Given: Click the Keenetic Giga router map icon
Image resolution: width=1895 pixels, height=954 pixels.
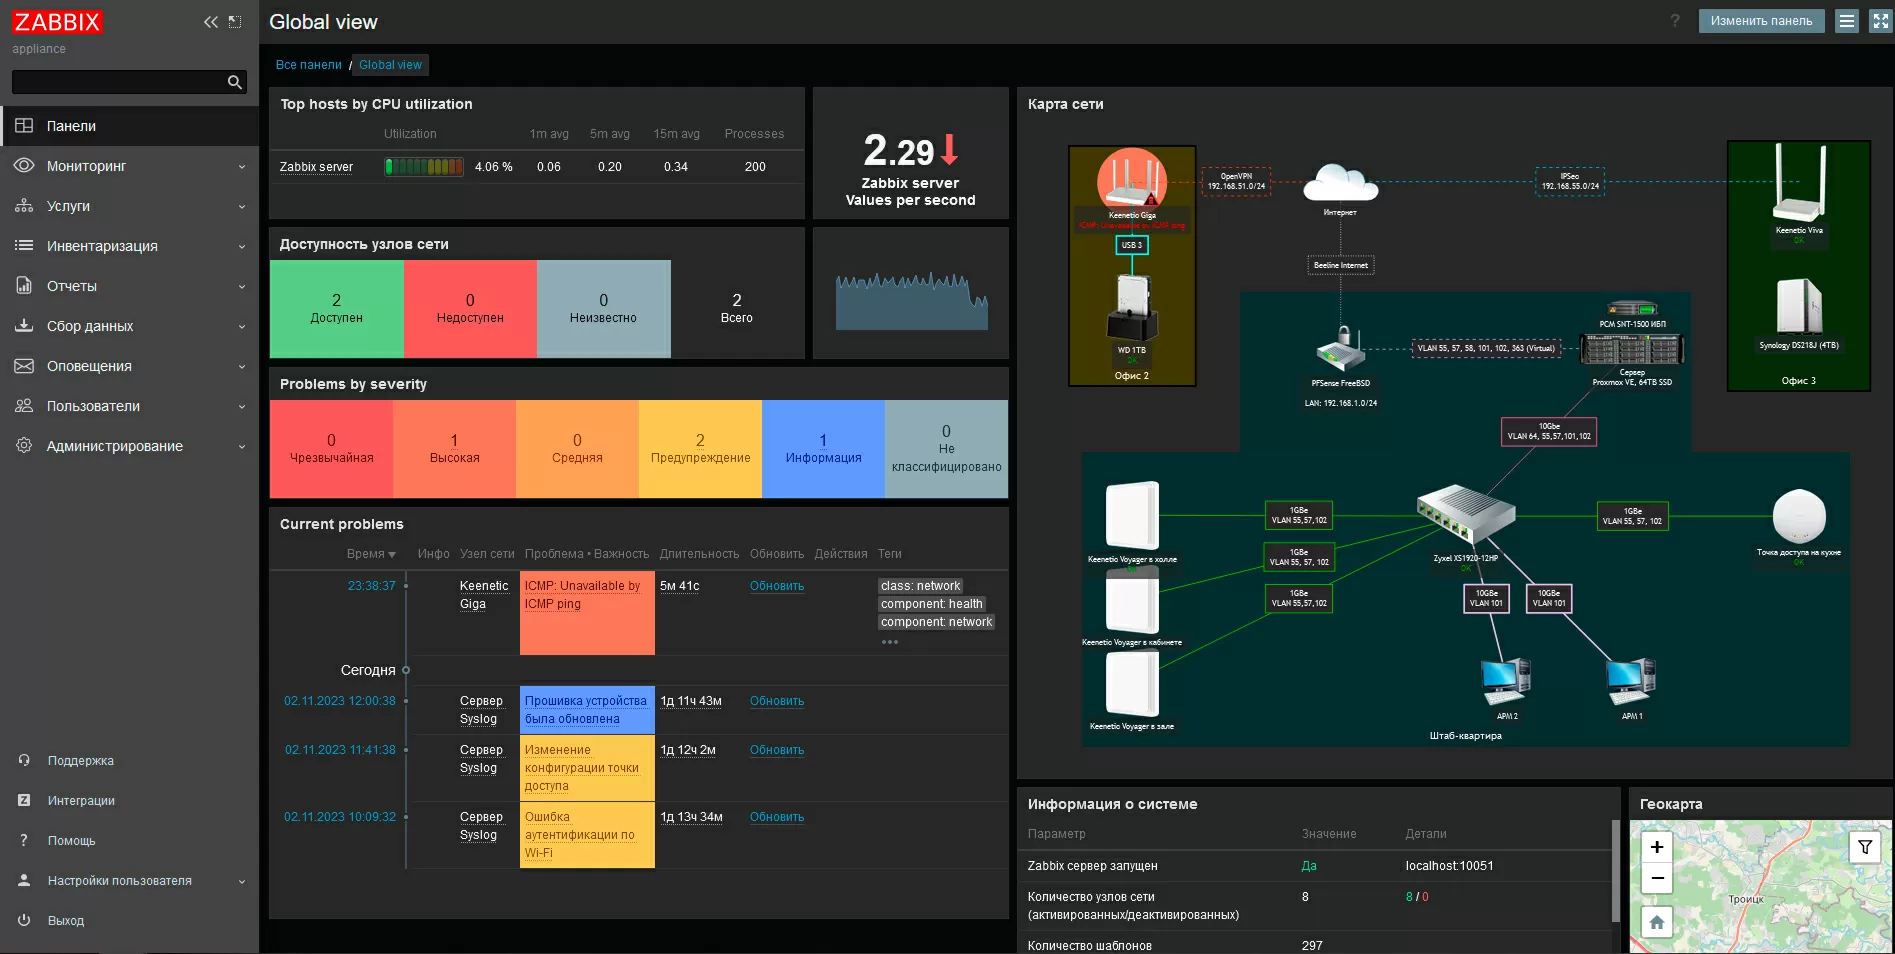Looking at the screenshot, I should pos(1132,180).
